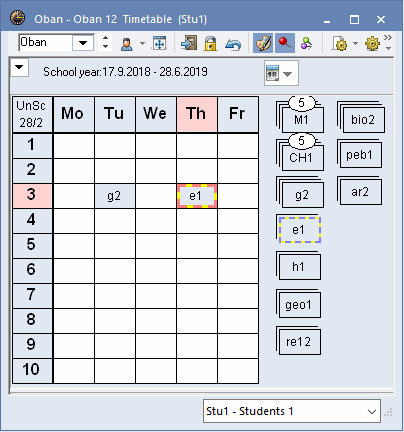Click the assign/import door arrow icon
Screen dimensions: 404x432
click(x=189, y=43)
